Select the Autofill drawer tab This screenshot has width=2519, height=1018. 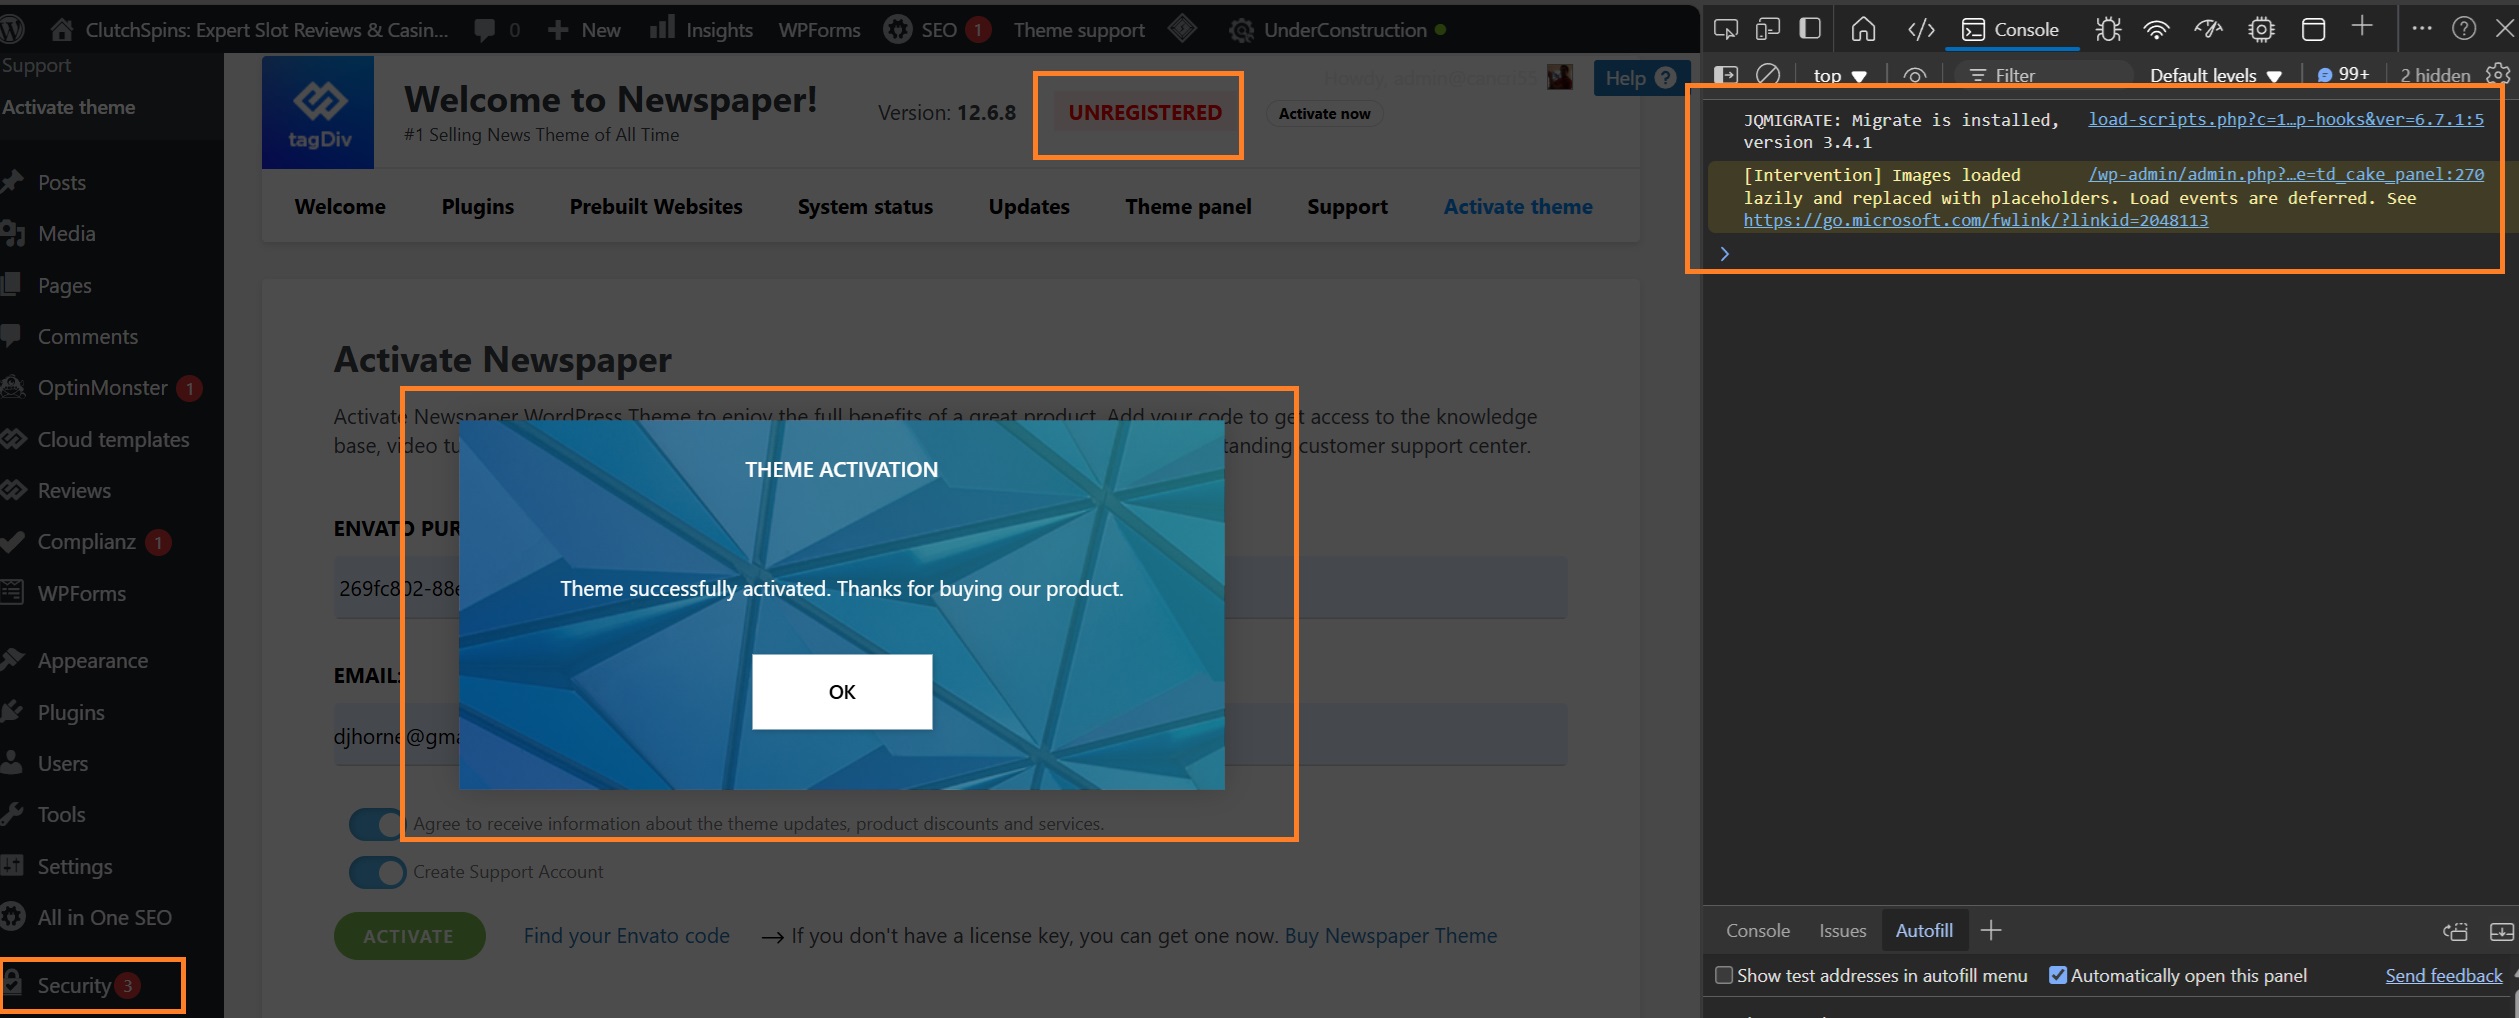coord(1924,931)
